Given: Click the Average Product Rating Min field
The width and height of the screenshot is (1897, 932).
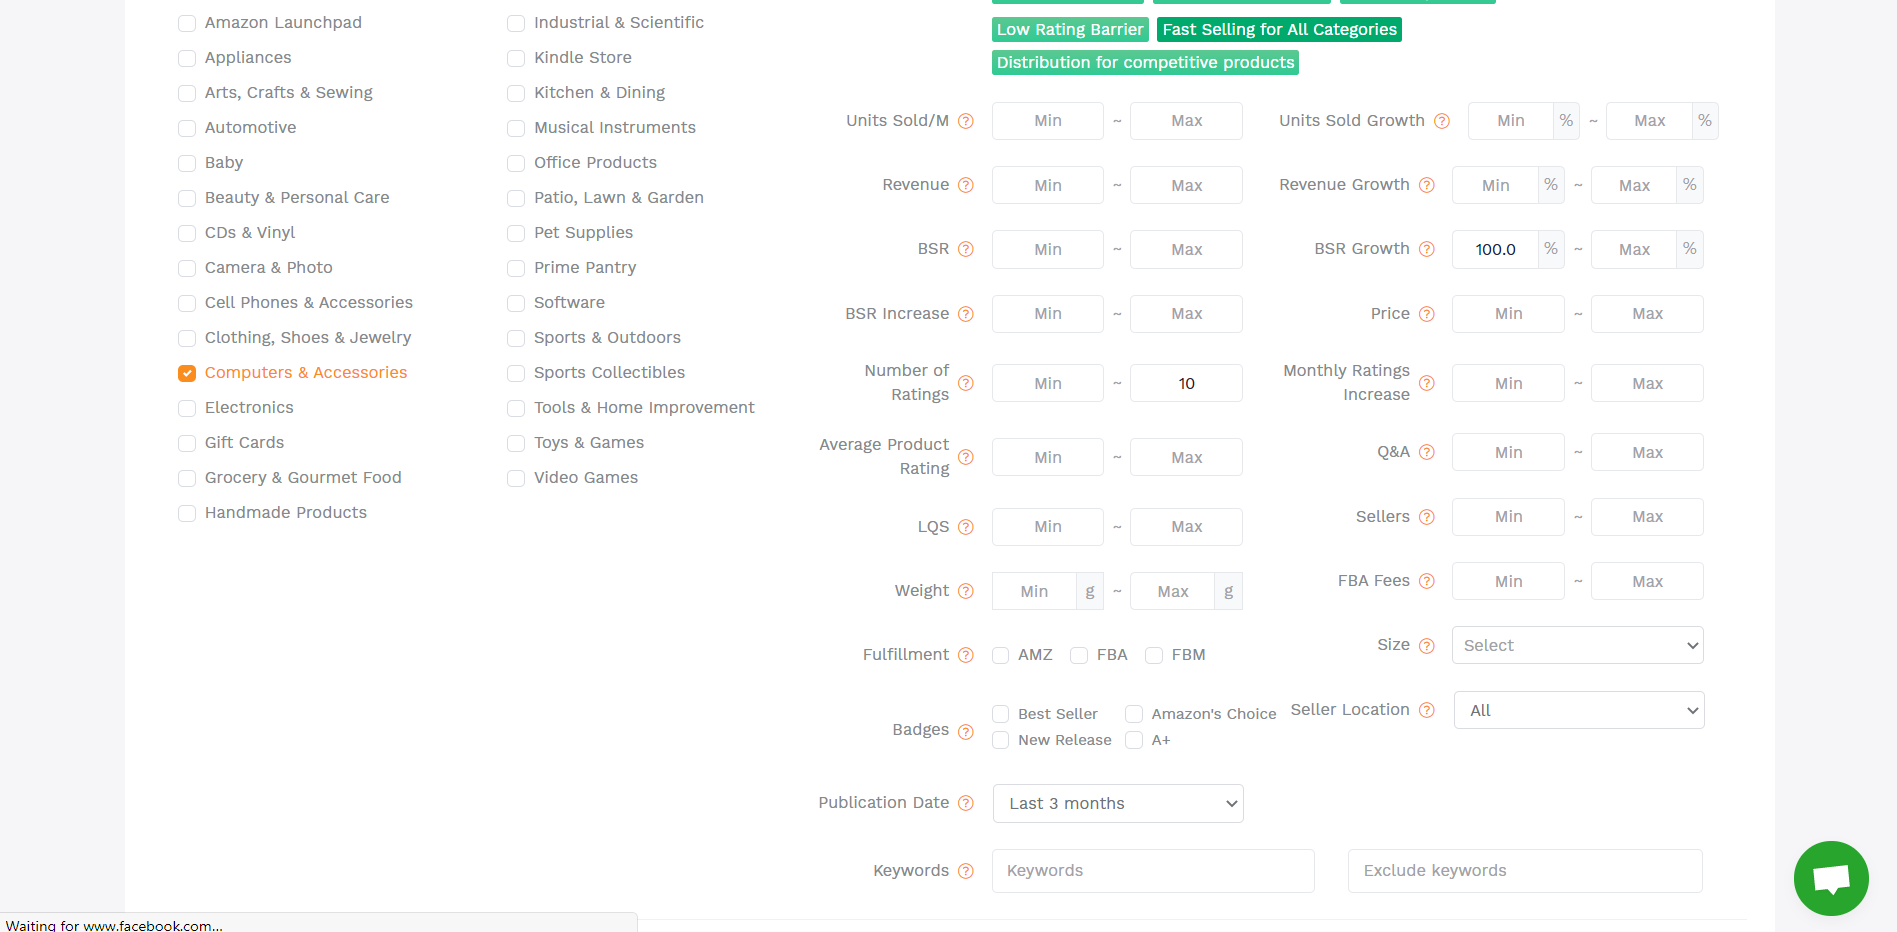Looking at the screenshot, I should pyautogui.click(x=1048, y=457).
